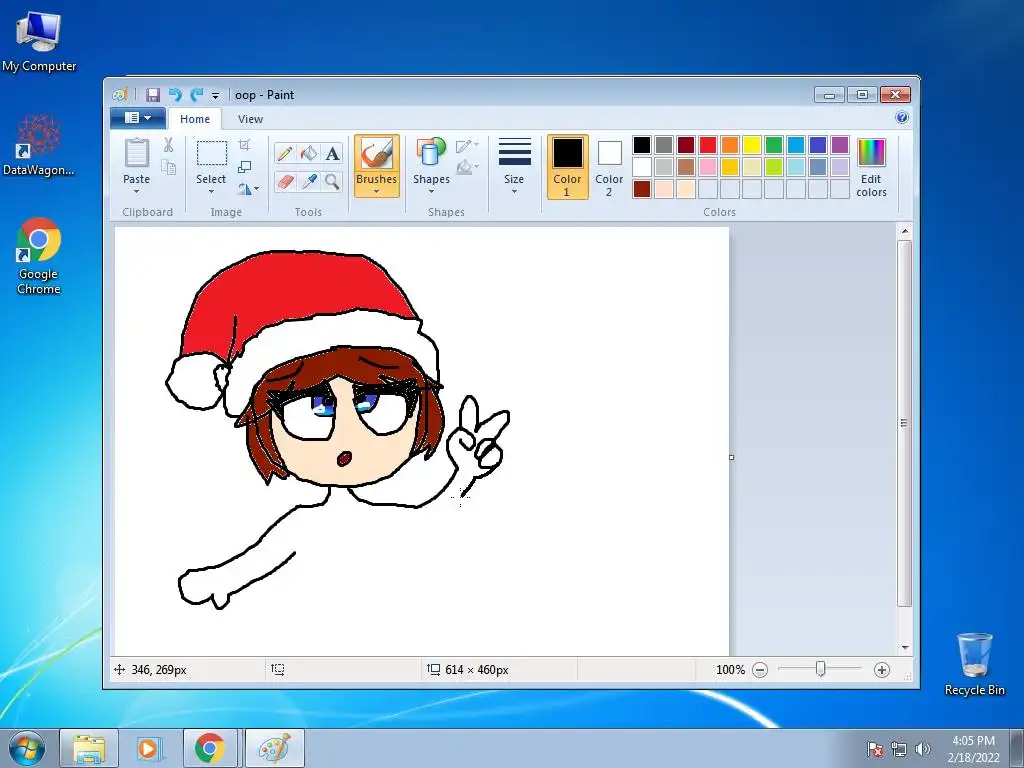The width and height of the screenshot is (1024, 768).
Task: Click the Undo arrow in title bar
Action: (x=175, y=95)
